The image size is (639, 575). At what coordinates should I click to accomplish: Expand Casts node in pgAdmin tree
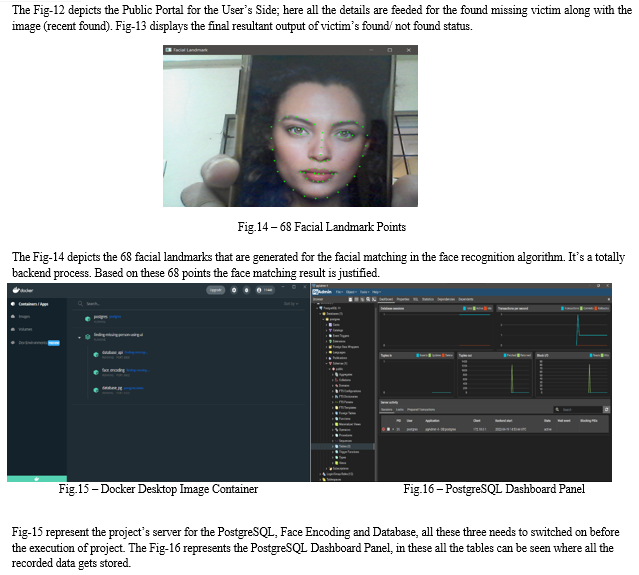click(326, 325)
